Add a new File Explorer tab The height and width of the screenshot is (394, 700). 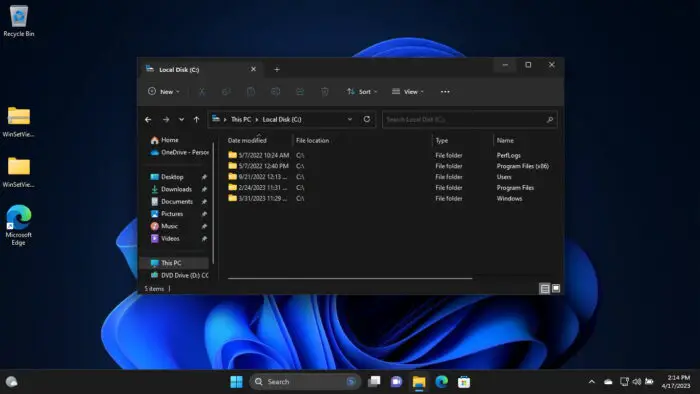point(277,70)
